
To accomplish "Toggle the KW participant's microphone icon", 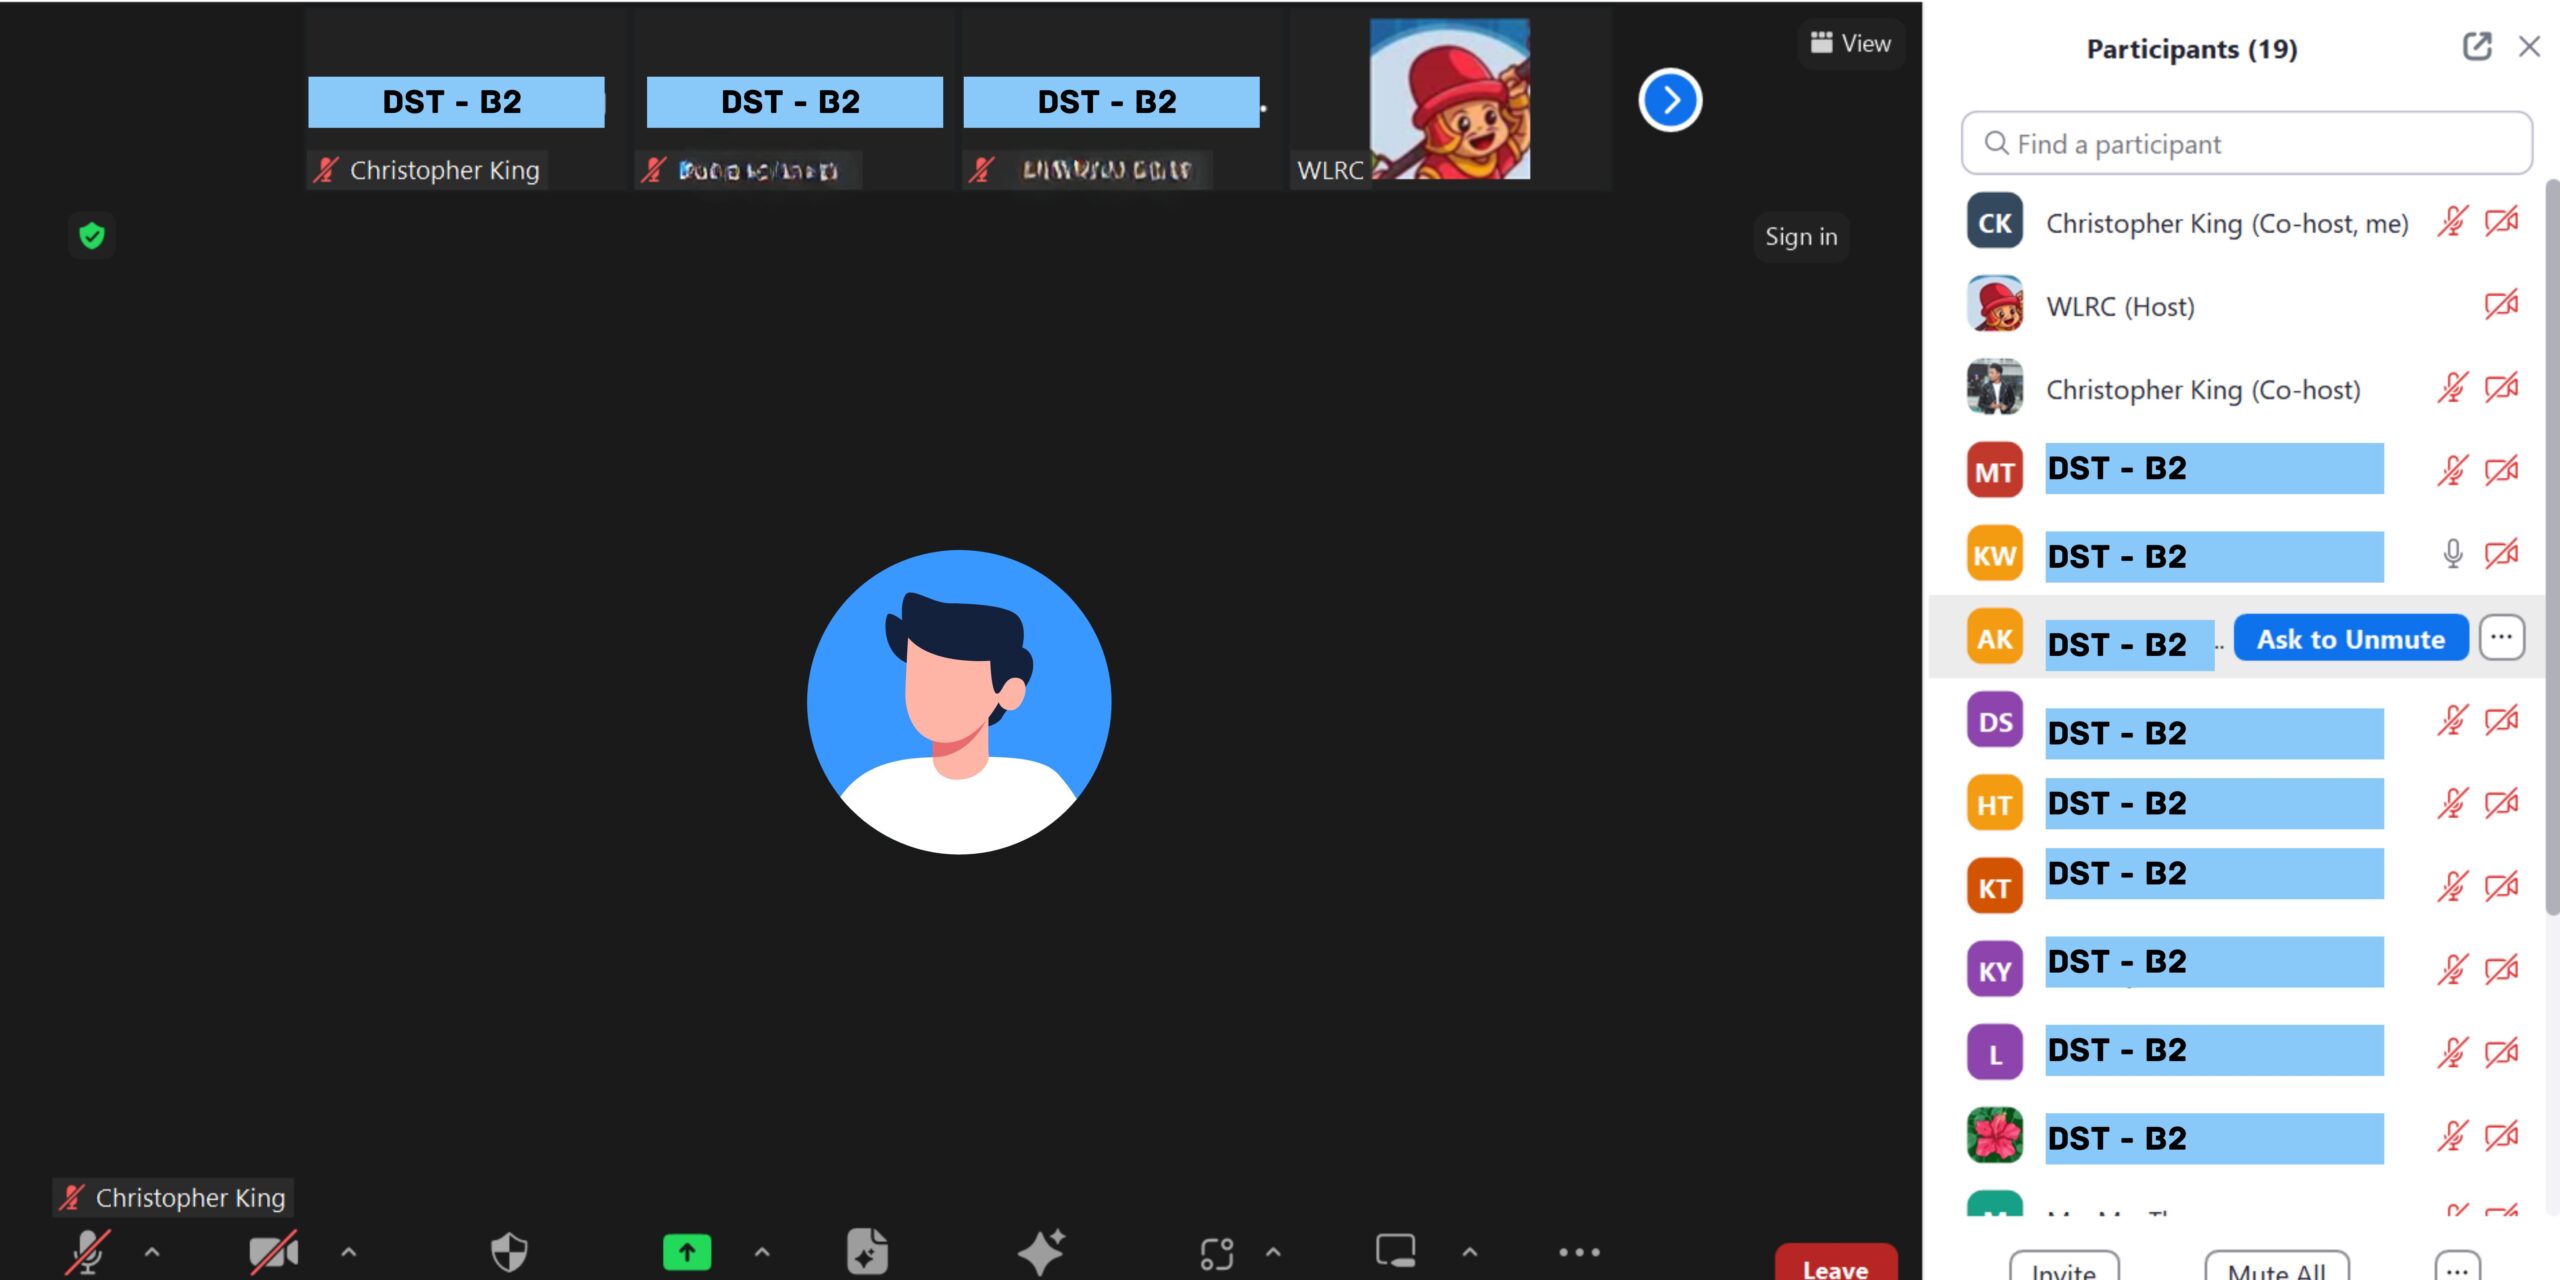I will (x=2452, y=554).
